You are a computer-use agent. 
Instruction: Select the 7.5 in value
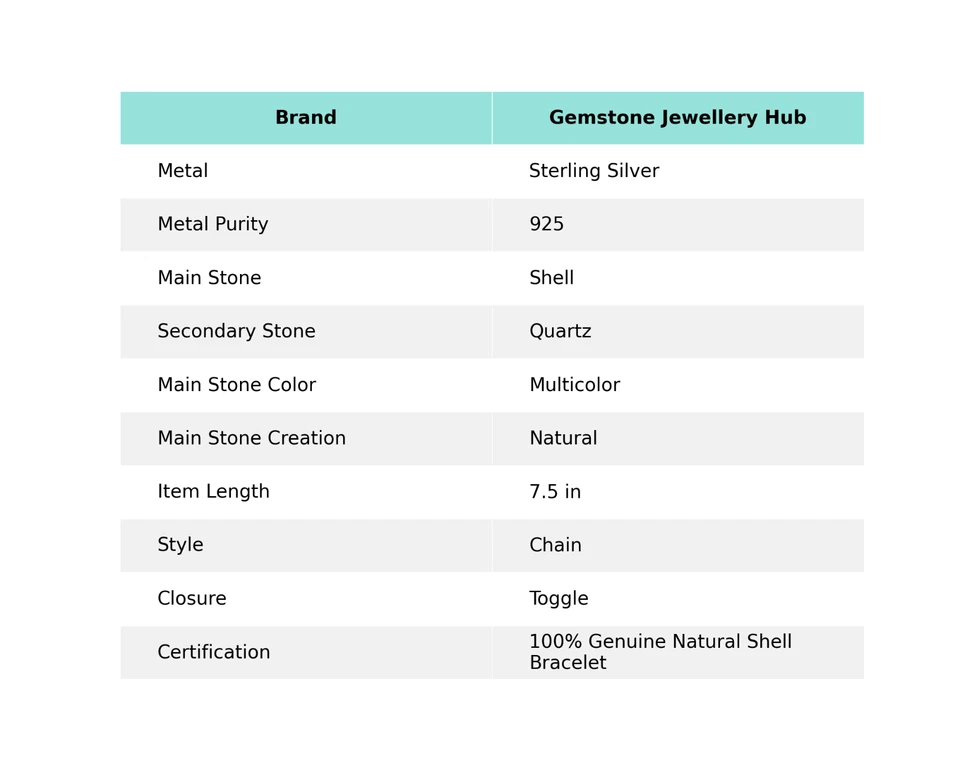[555, 493]
